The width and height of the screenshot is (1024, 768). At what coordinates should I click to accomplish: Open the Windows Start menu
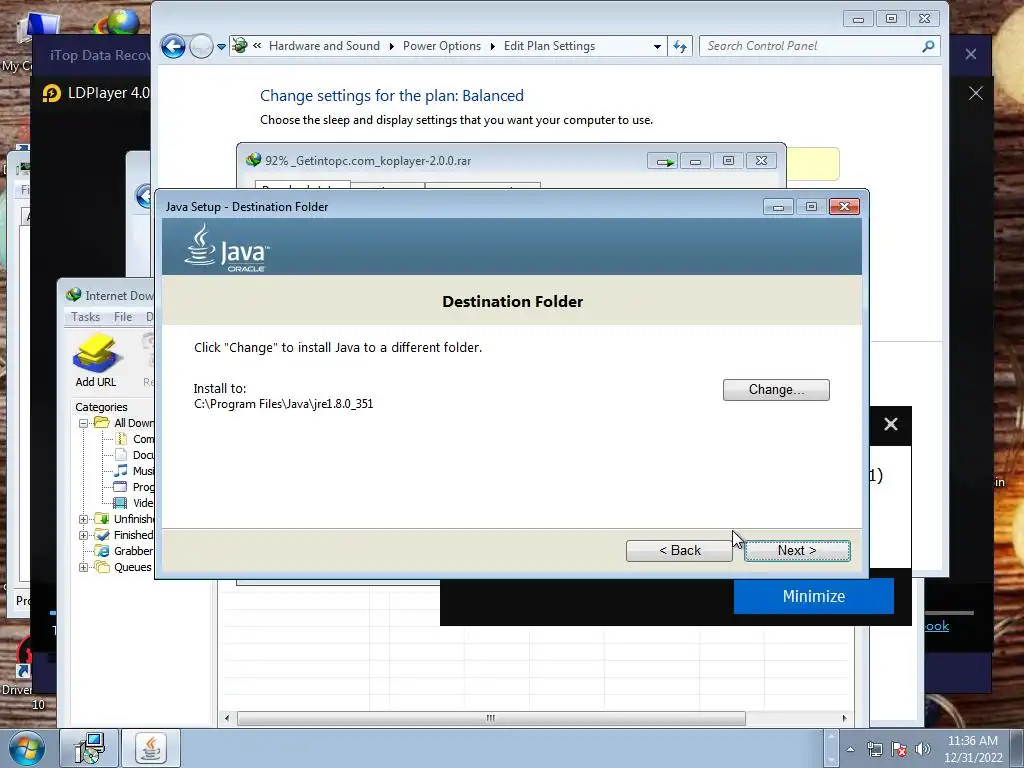pos(27,748)
